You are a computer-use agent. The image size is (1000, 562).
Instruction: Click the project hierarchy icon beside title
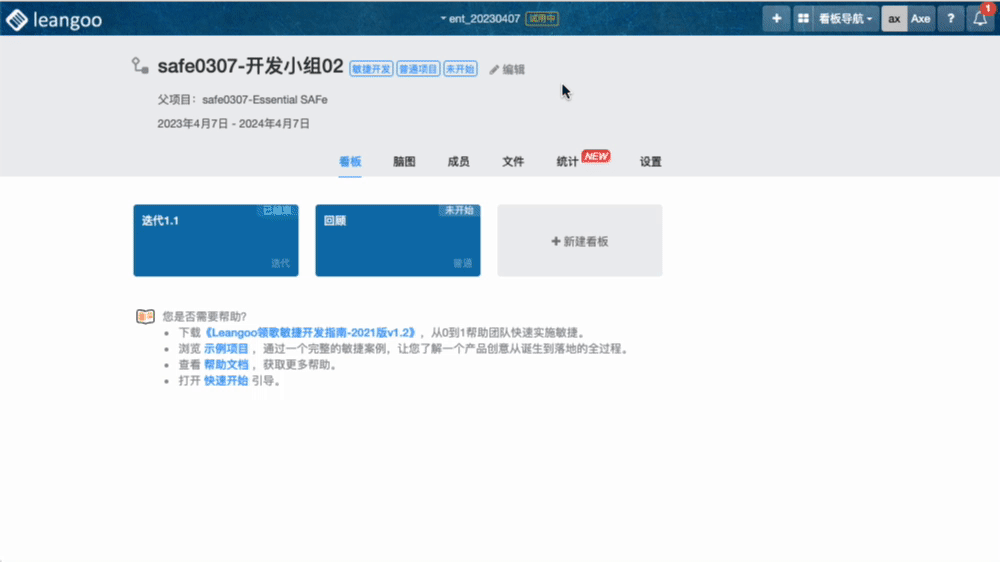(x=140, y=67)
